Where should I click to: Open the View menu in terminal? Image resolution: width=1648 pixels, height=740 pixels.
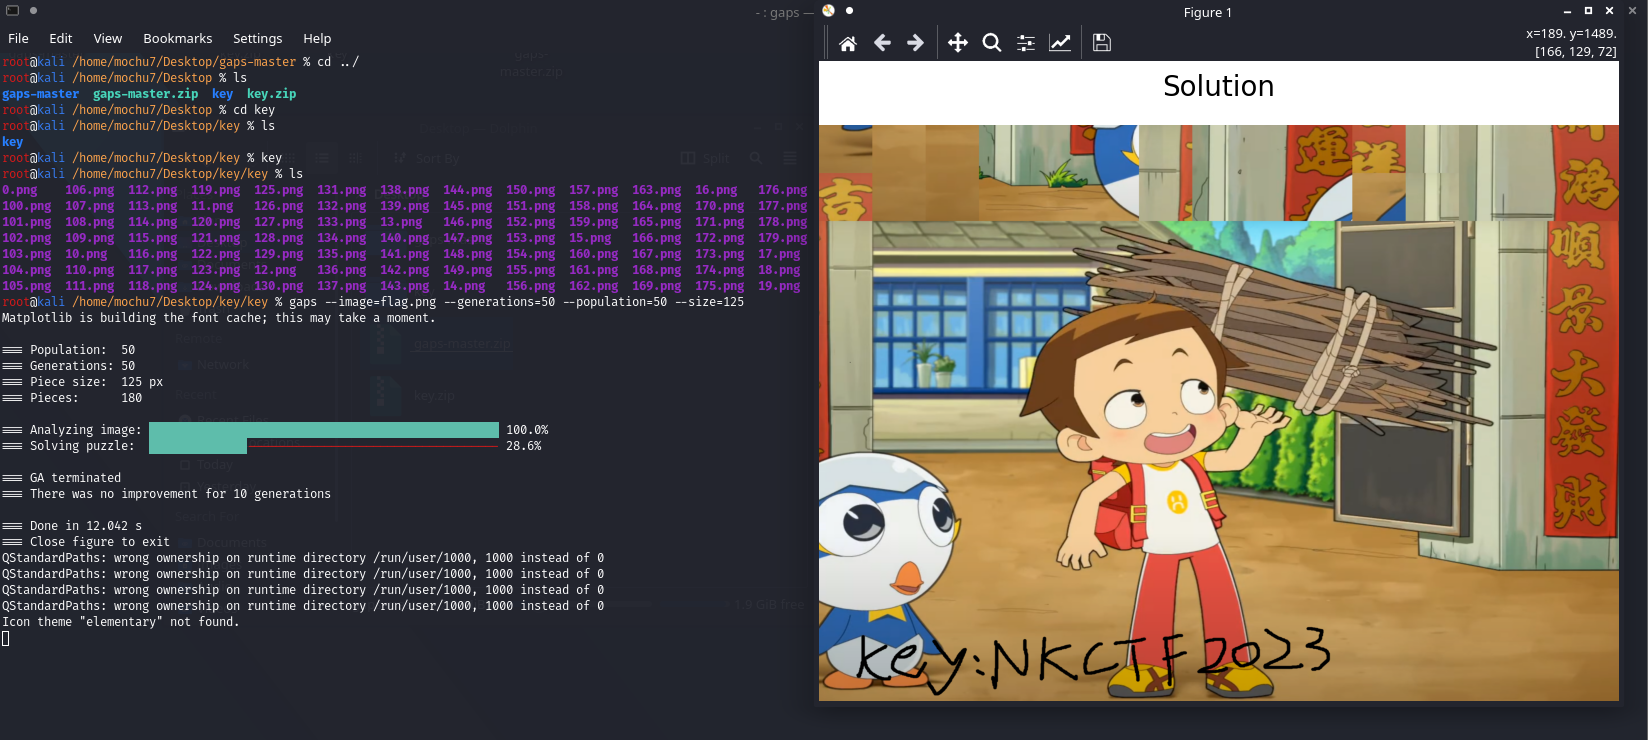[x=108, y=39]
